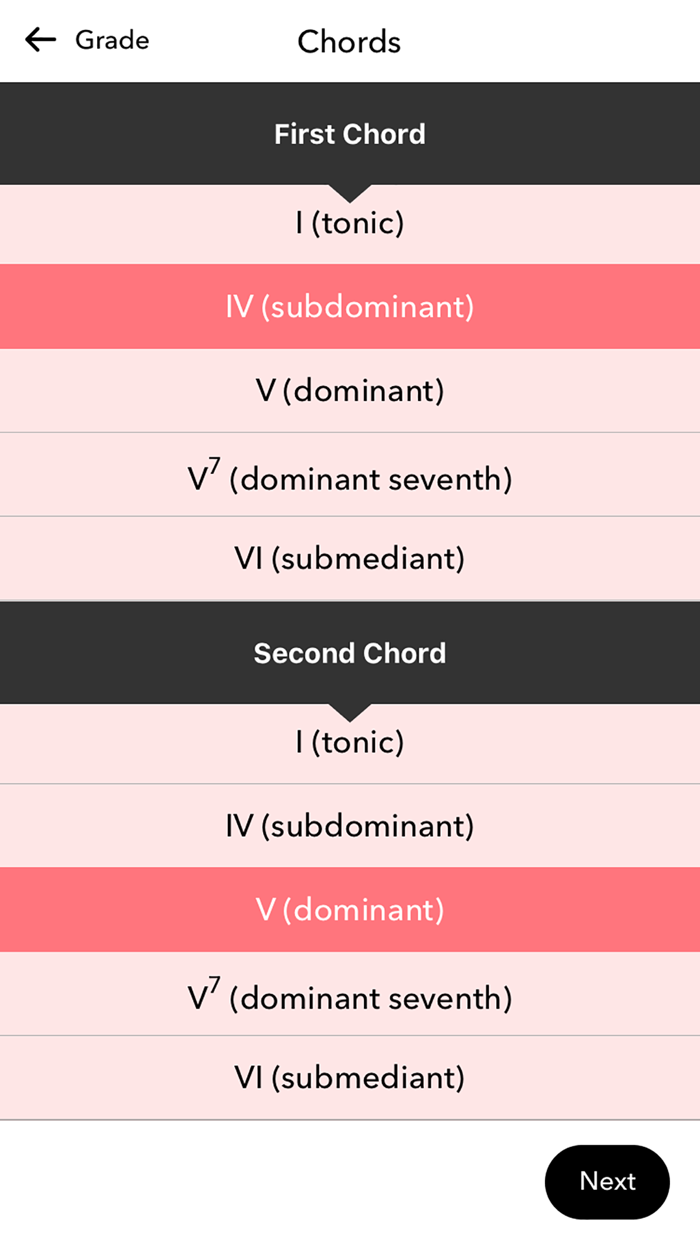Screen dimensions: 700x1244
Task: Select V (dominant) as the First Chord
Action: click(350, 390)
